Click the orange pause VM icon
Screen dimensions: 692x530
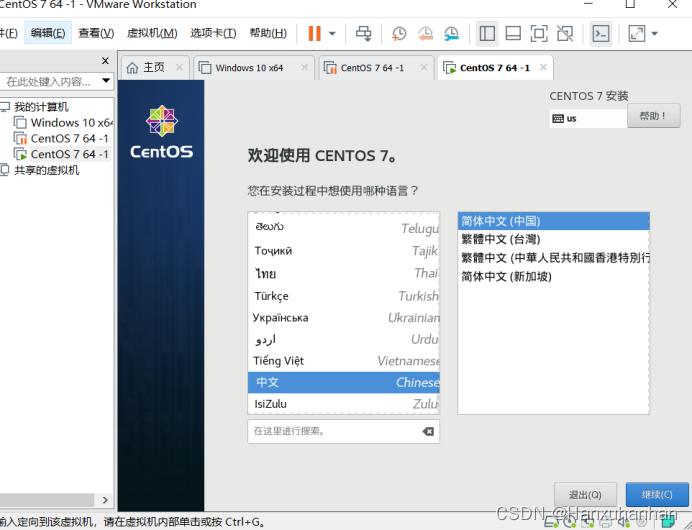(x=314, y=34)
